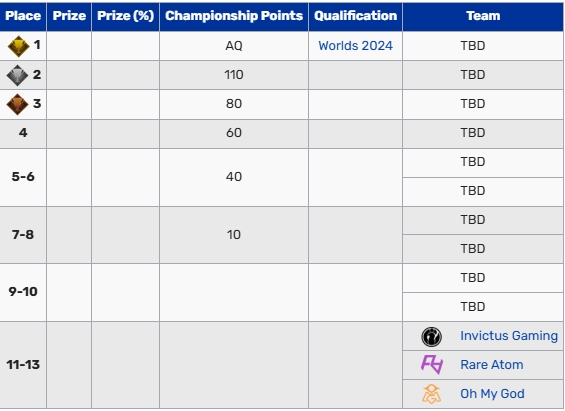Click the Prize (%) column header

(x=125, y=16)
